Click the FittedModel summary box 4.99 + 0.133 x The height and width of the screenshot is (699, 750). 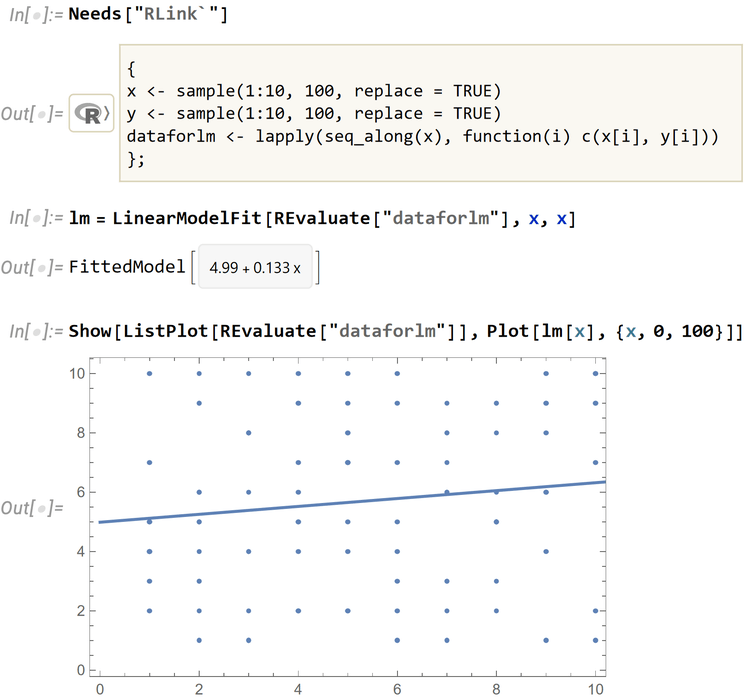(255, 267)
